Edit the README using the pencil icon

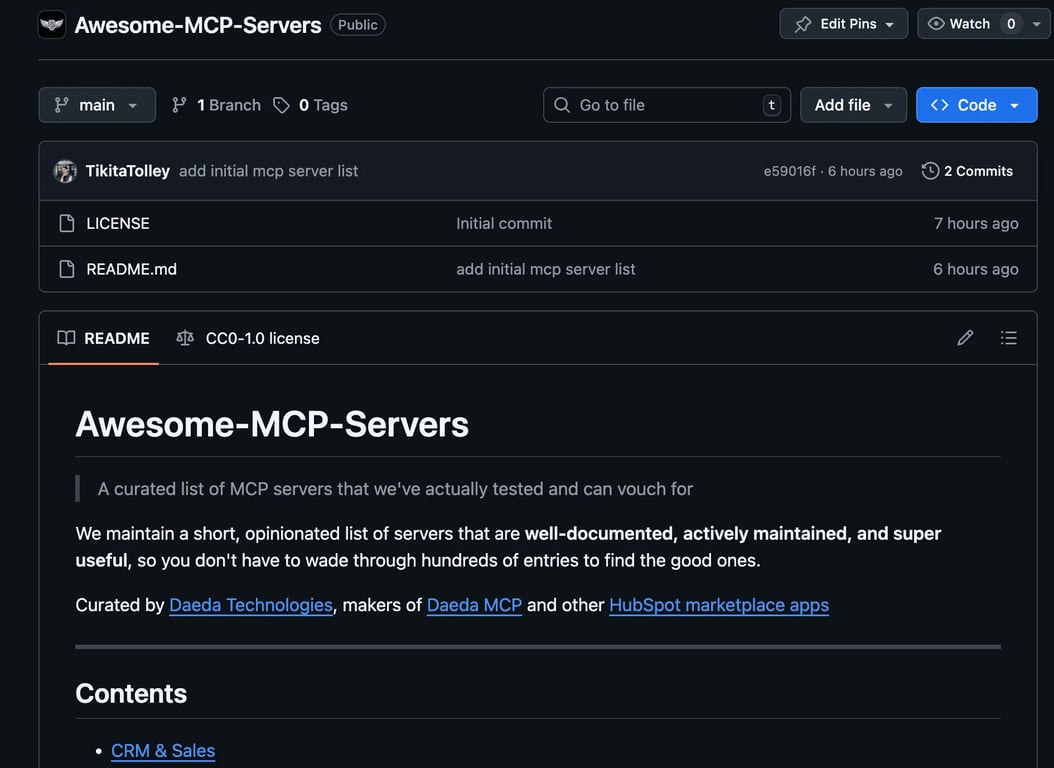[x=965, y=338]
